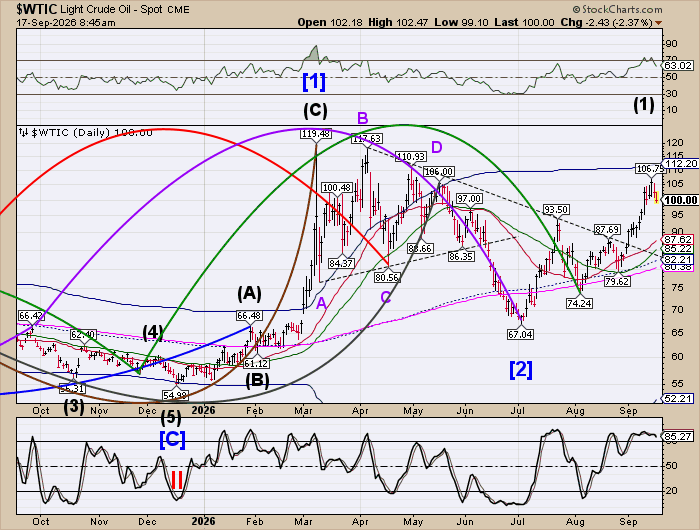The height and width of the screenshot is (530, 700).
Task: Click the 85.27 stochastic value tag
Action: tap(678, 436)
